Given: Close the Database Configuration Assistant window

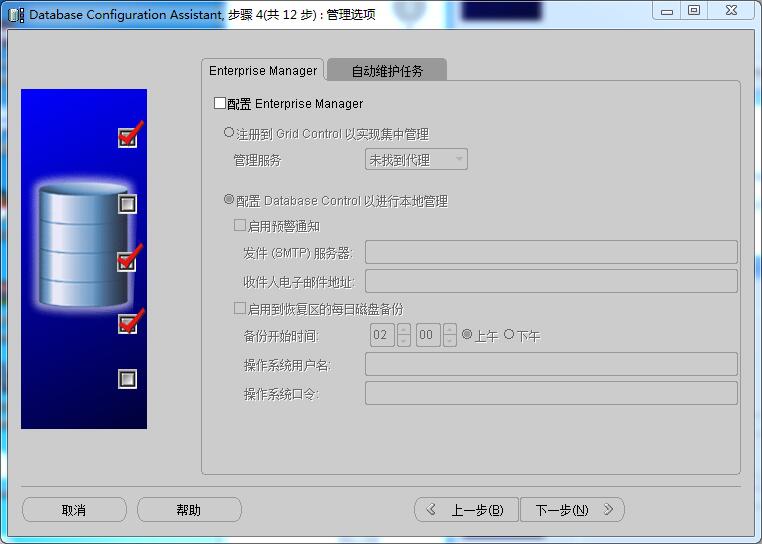Looking at the screenshot, I should coord(731,11).
